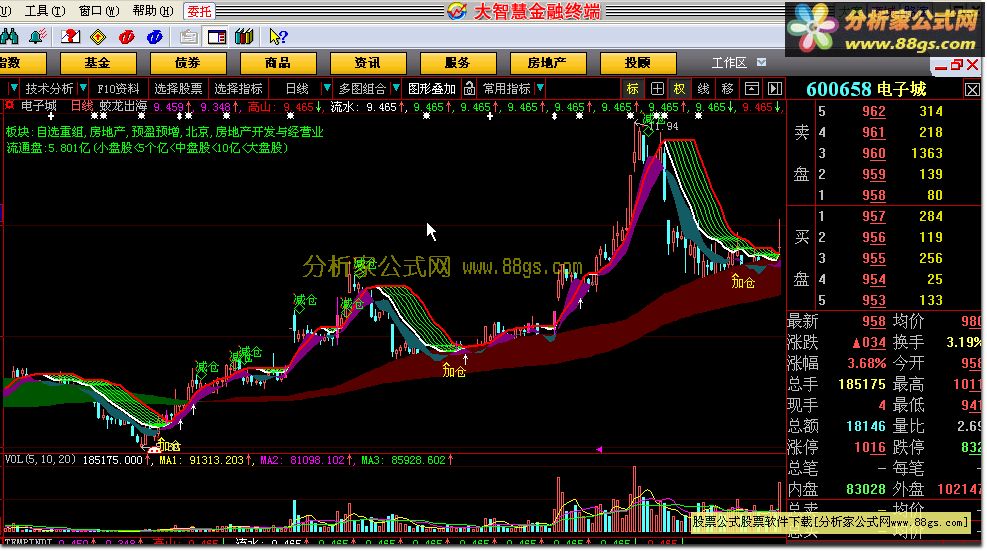
Task: Expand the 工作区 dropdown arrow
Action: [x=762, y=62]
